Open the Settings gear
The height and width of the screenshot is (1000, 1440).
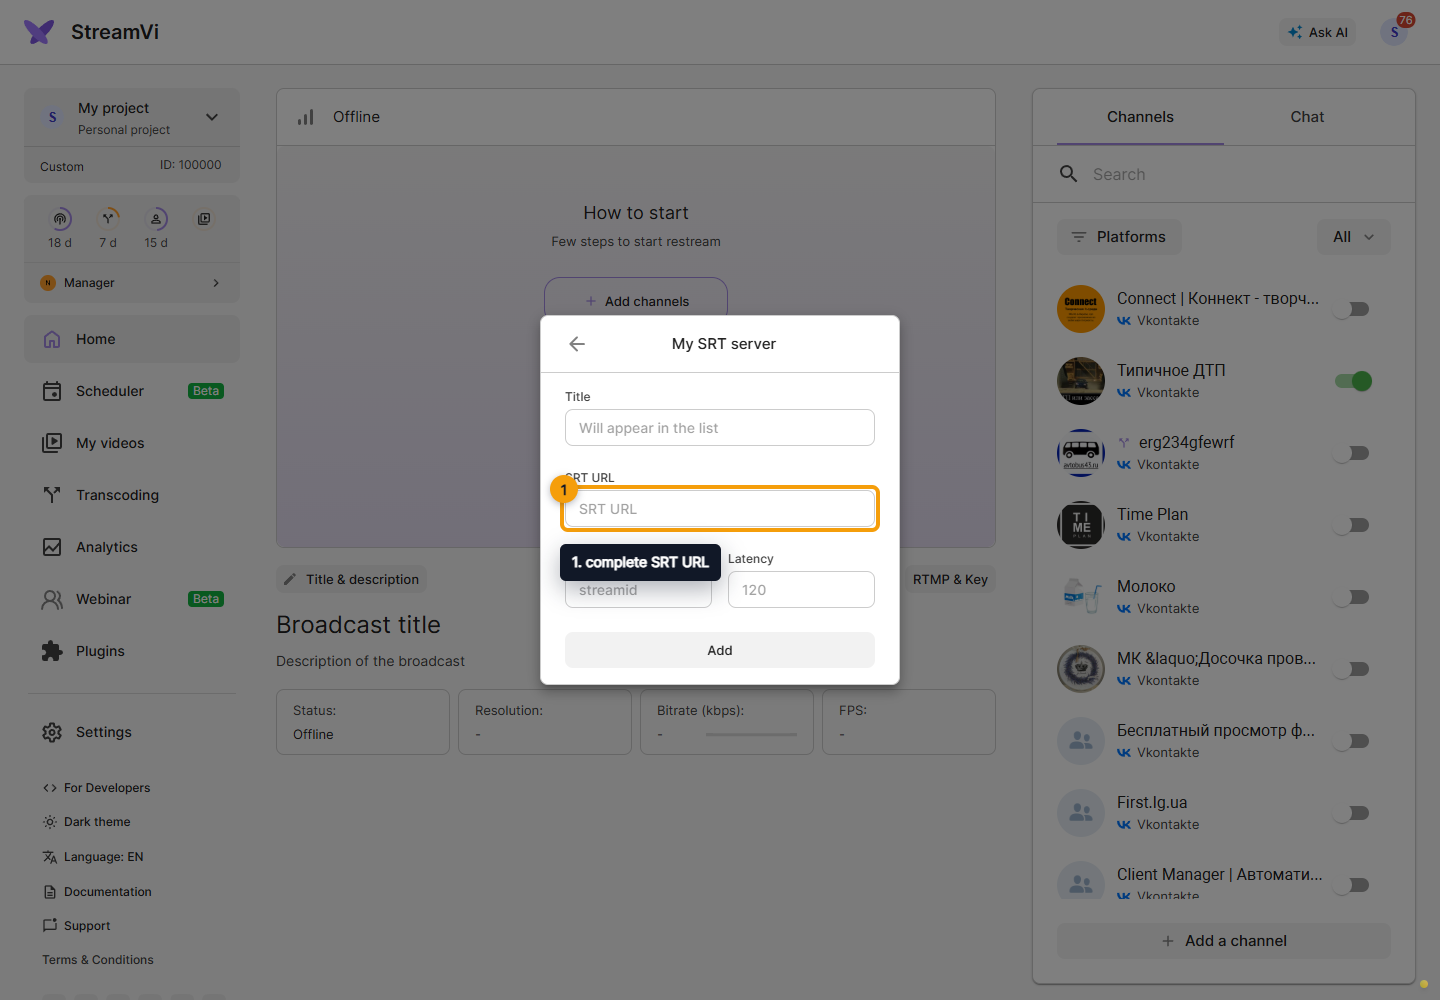[x=52, y=732]
